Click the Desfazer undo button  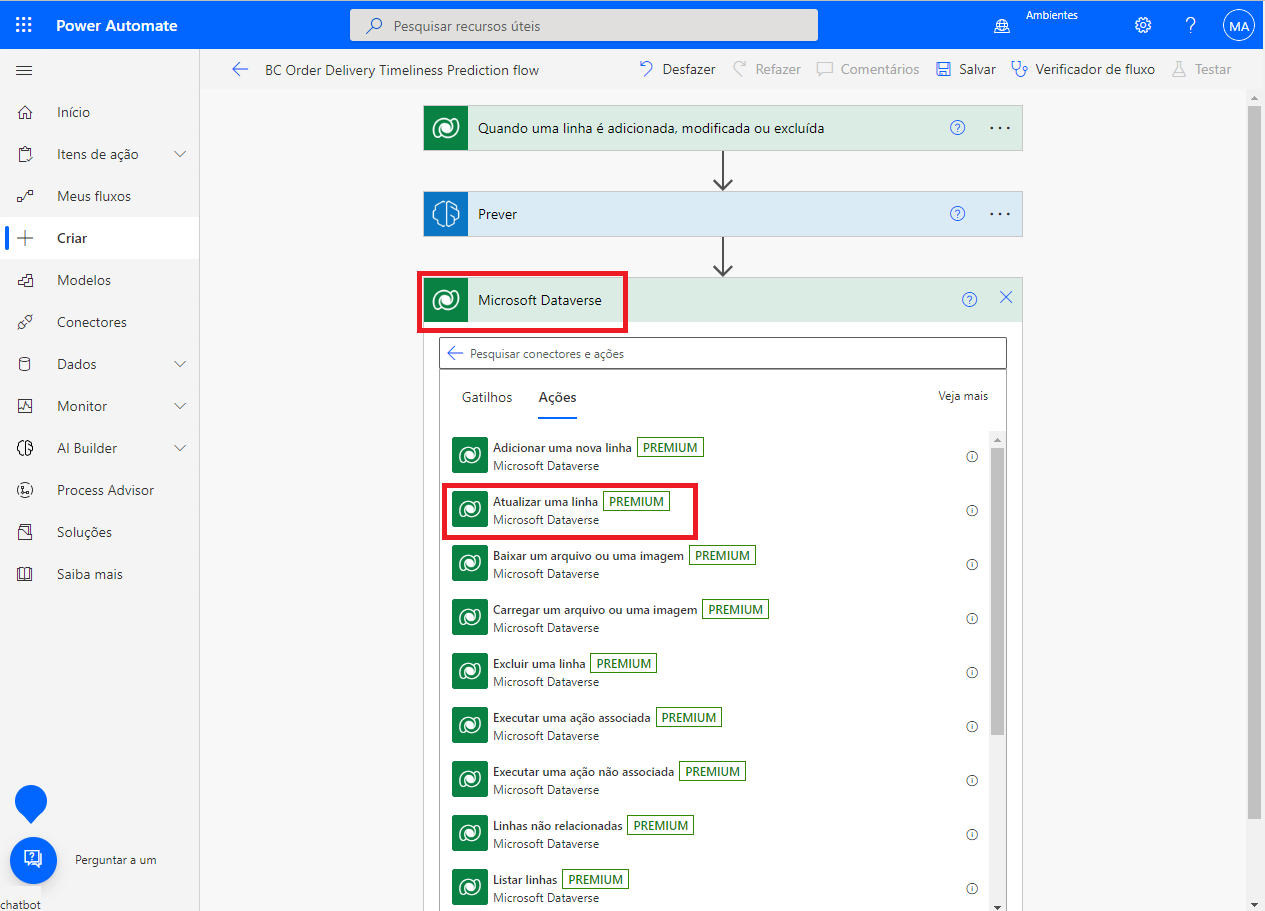tap(677, 69)
